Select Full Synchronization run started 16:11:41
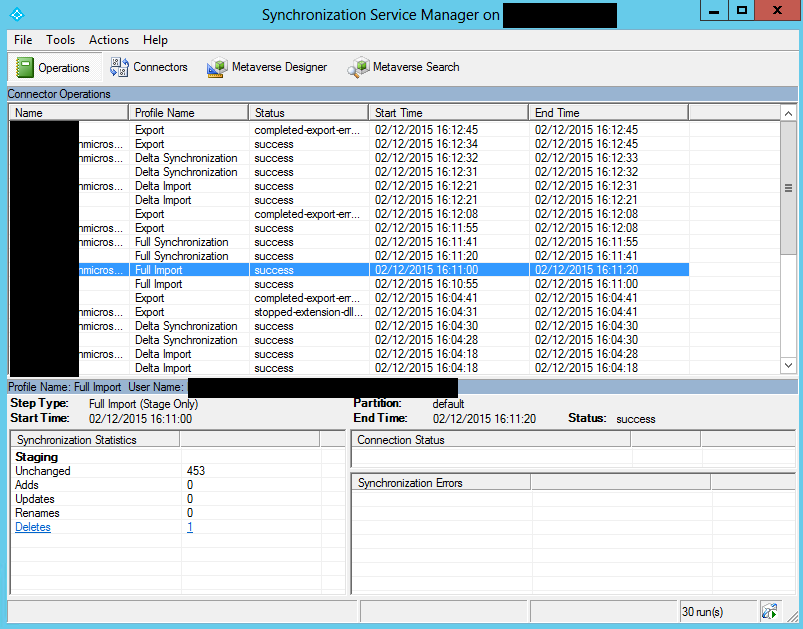The height and width of the screenshot is (629, 803). (349, 242)
